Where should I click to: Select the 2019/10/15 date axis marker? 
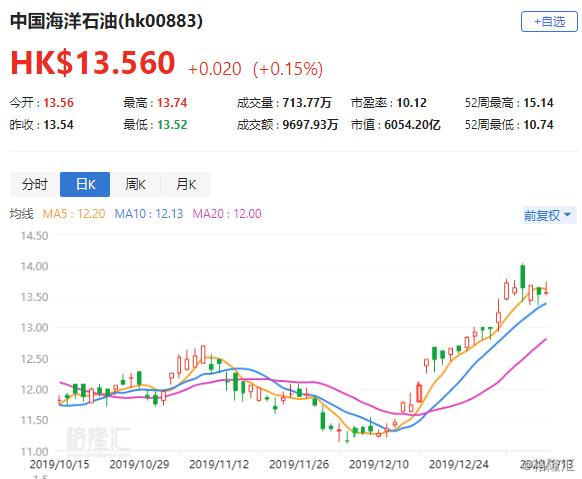pyautogui.click(x=59, y=464)
